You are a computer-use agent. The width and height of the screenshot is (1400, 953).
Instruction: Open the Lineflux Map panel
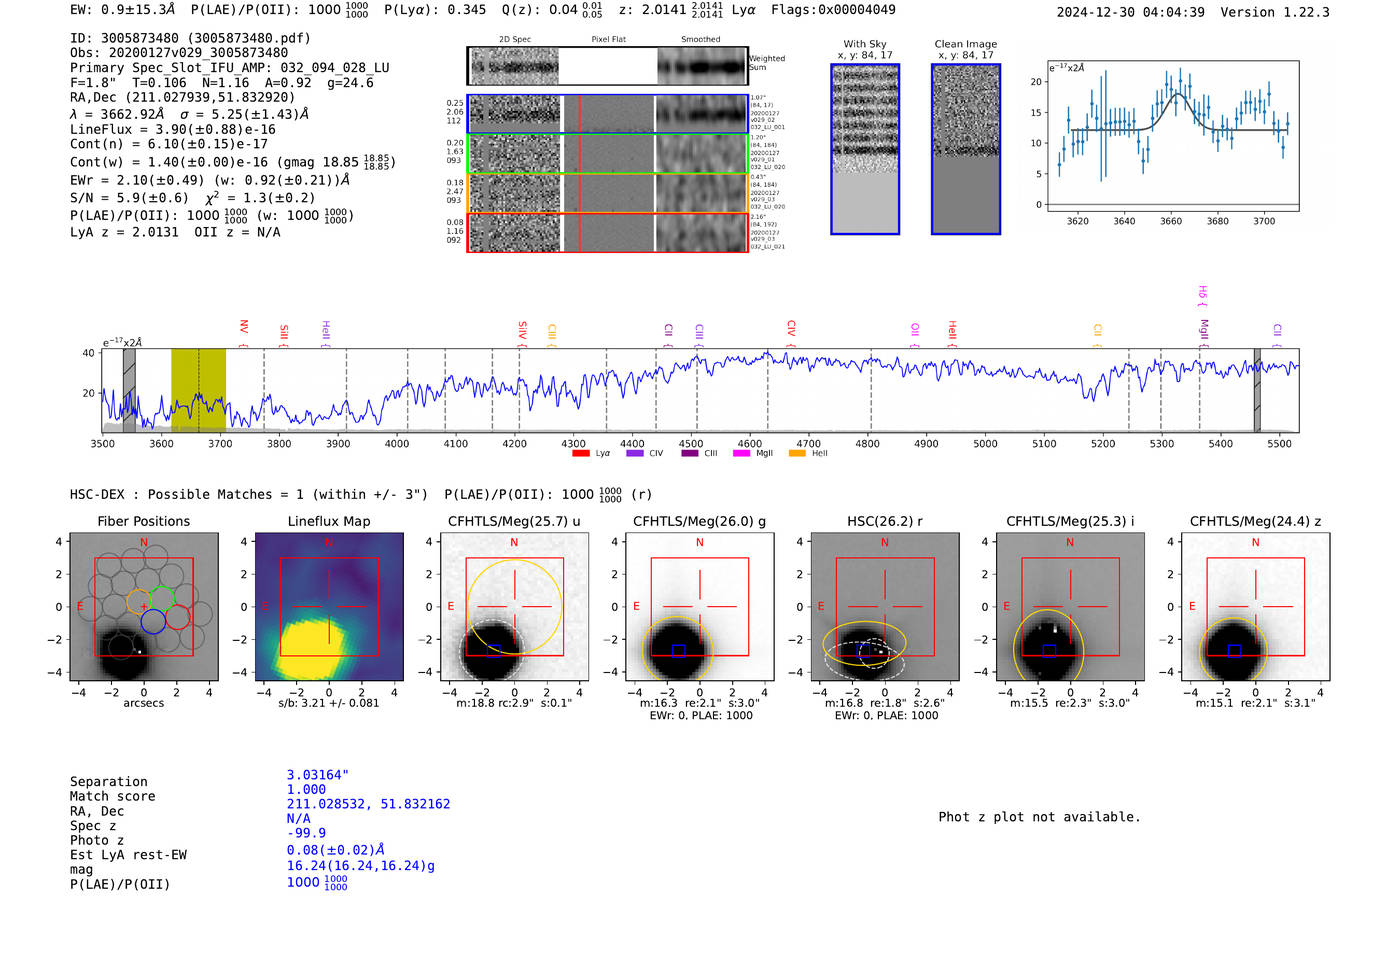pos(329,606)
